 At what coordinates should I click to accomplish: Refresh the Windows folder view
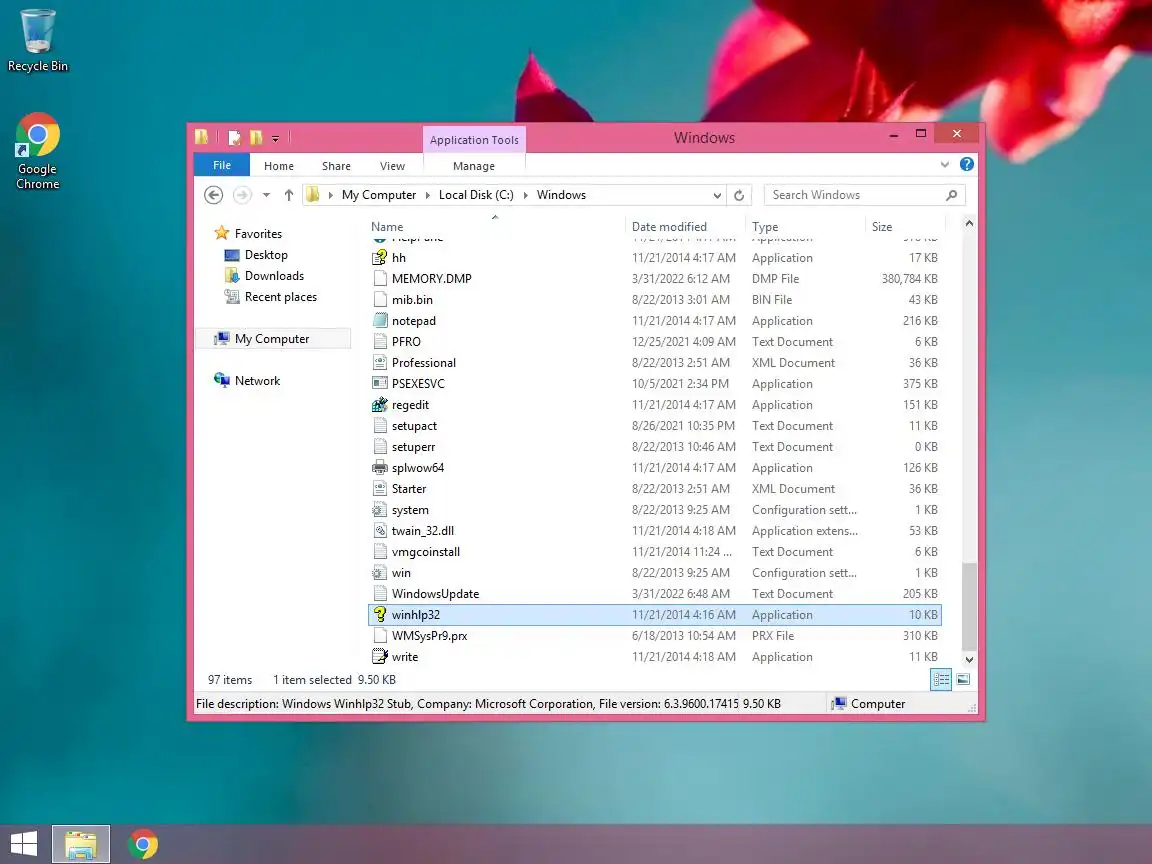tap(739, 195)
